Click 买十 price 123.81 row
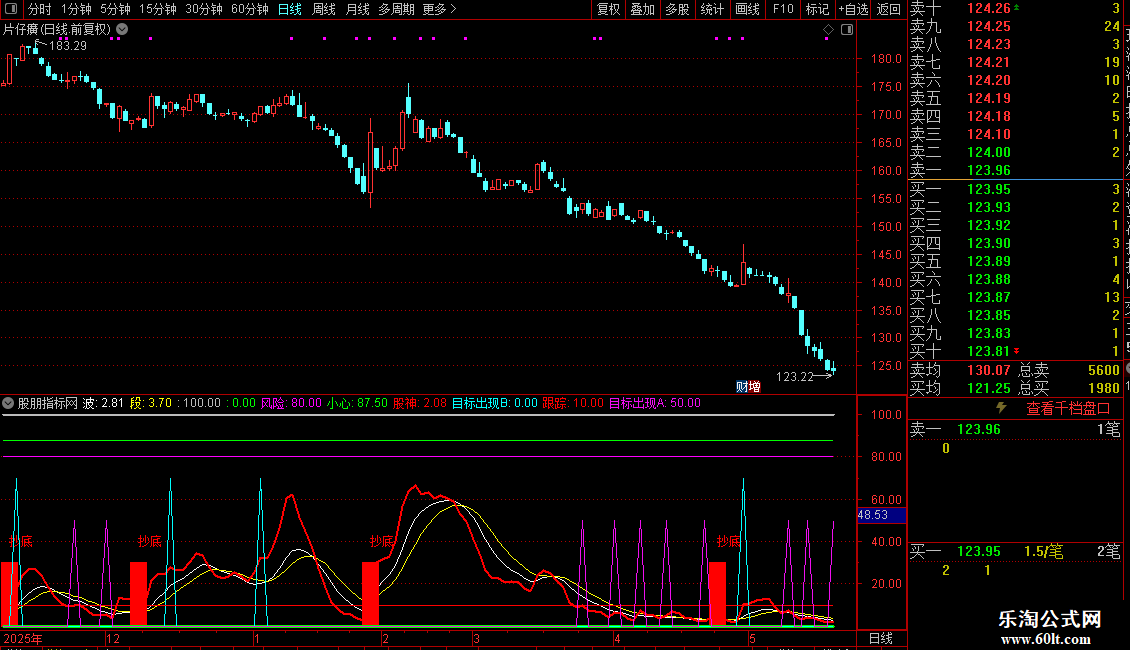The height and width of the screenshot is (650, 1130). (989, 351)
